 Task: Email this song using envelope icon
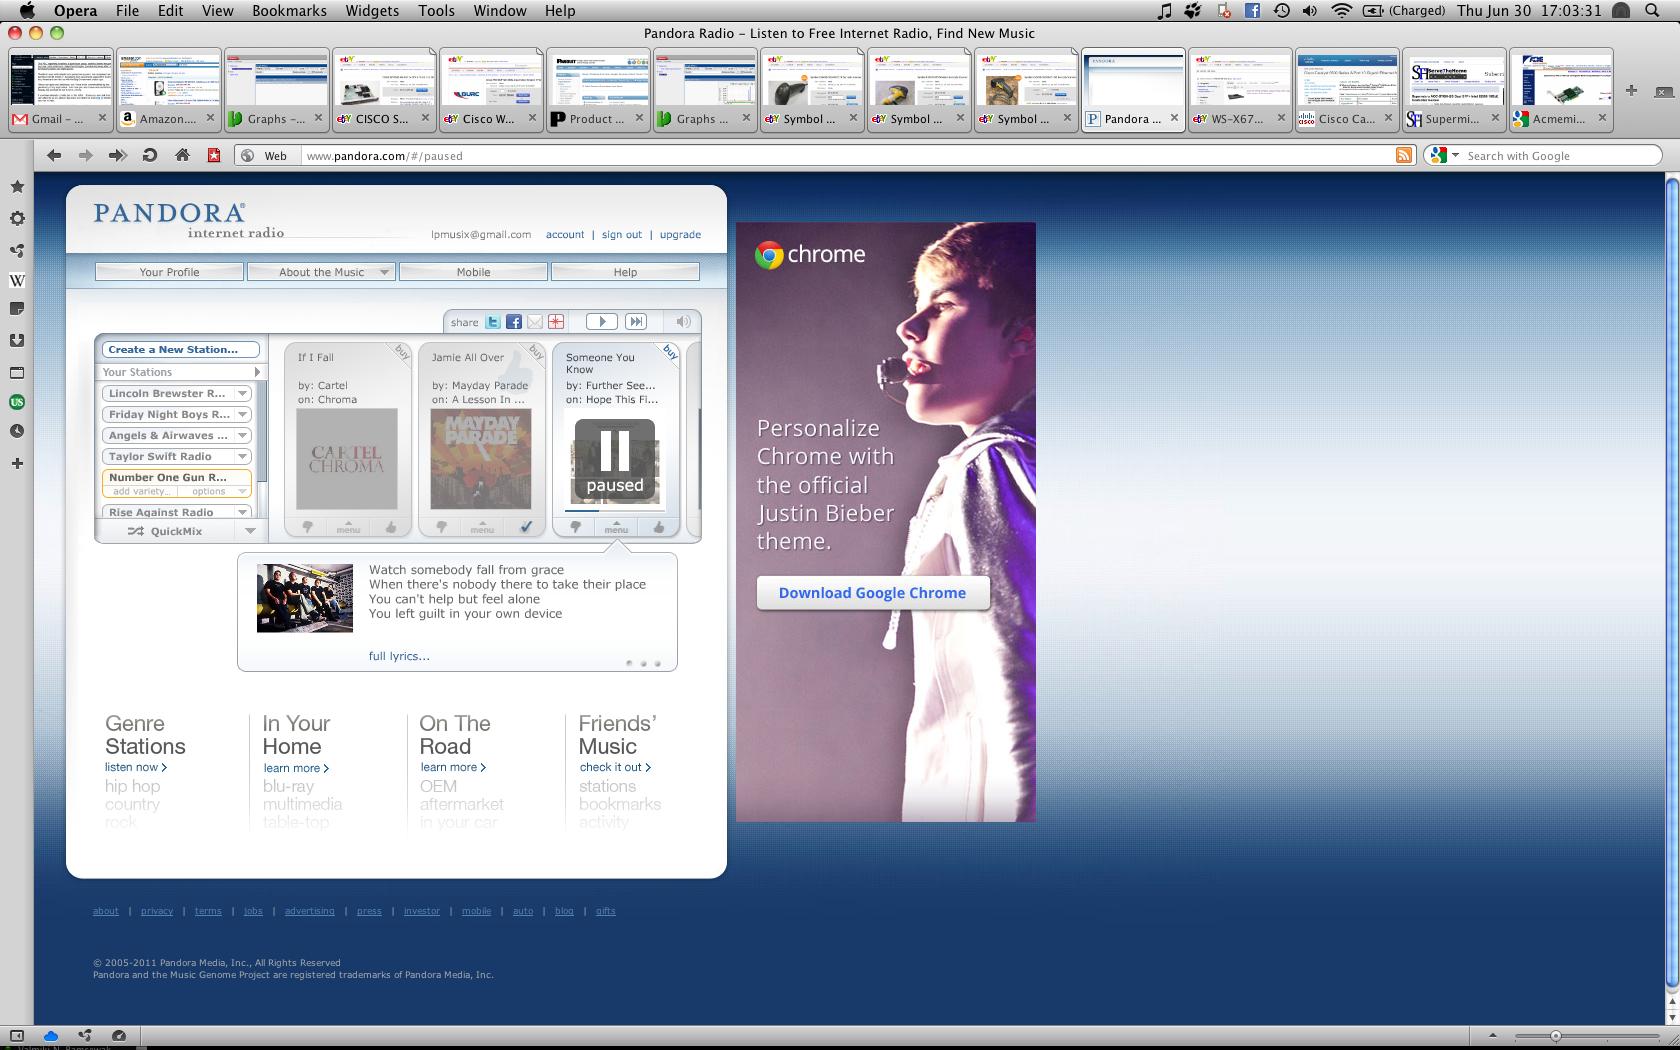tap(535, 322)
